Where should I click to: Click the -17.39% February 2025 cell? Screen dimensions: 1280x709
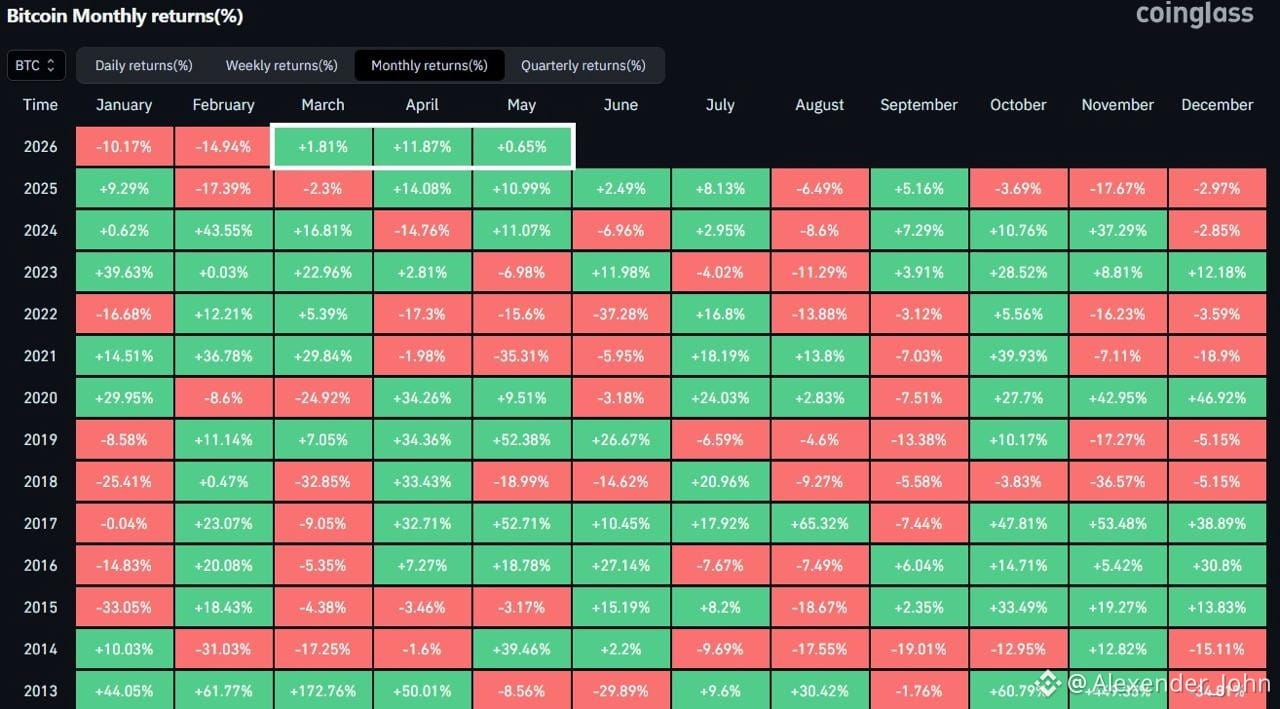pyautogui.click(x=223, y=189)
